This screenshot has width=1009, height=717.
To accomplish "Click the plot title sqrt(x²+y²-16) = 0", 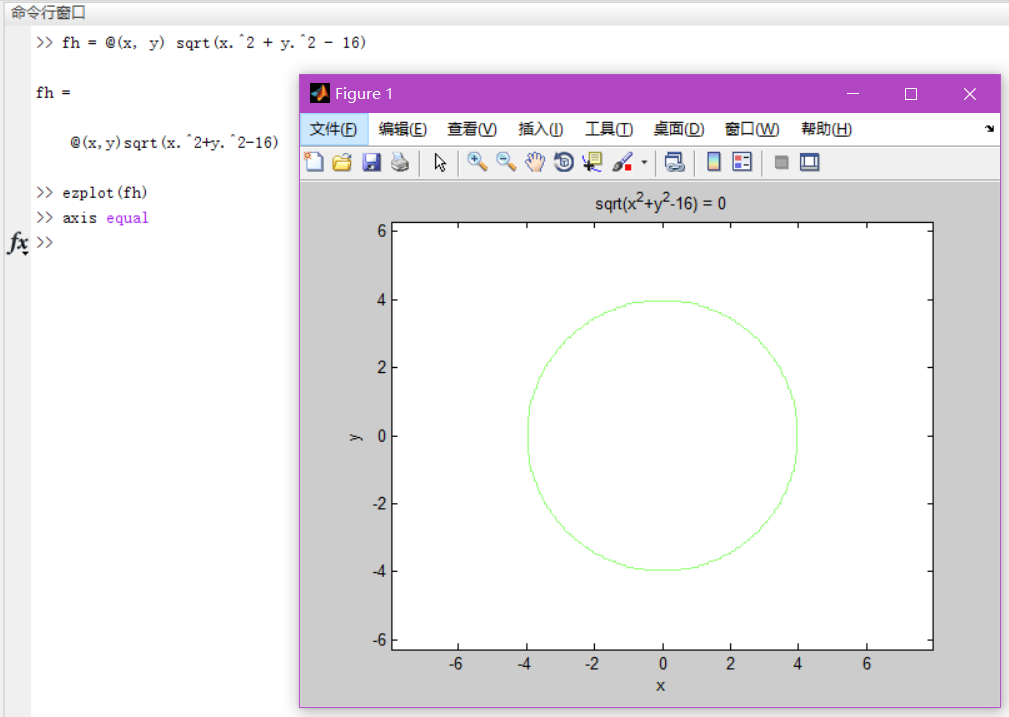I will pyautogui.click(x=660, y=202).
